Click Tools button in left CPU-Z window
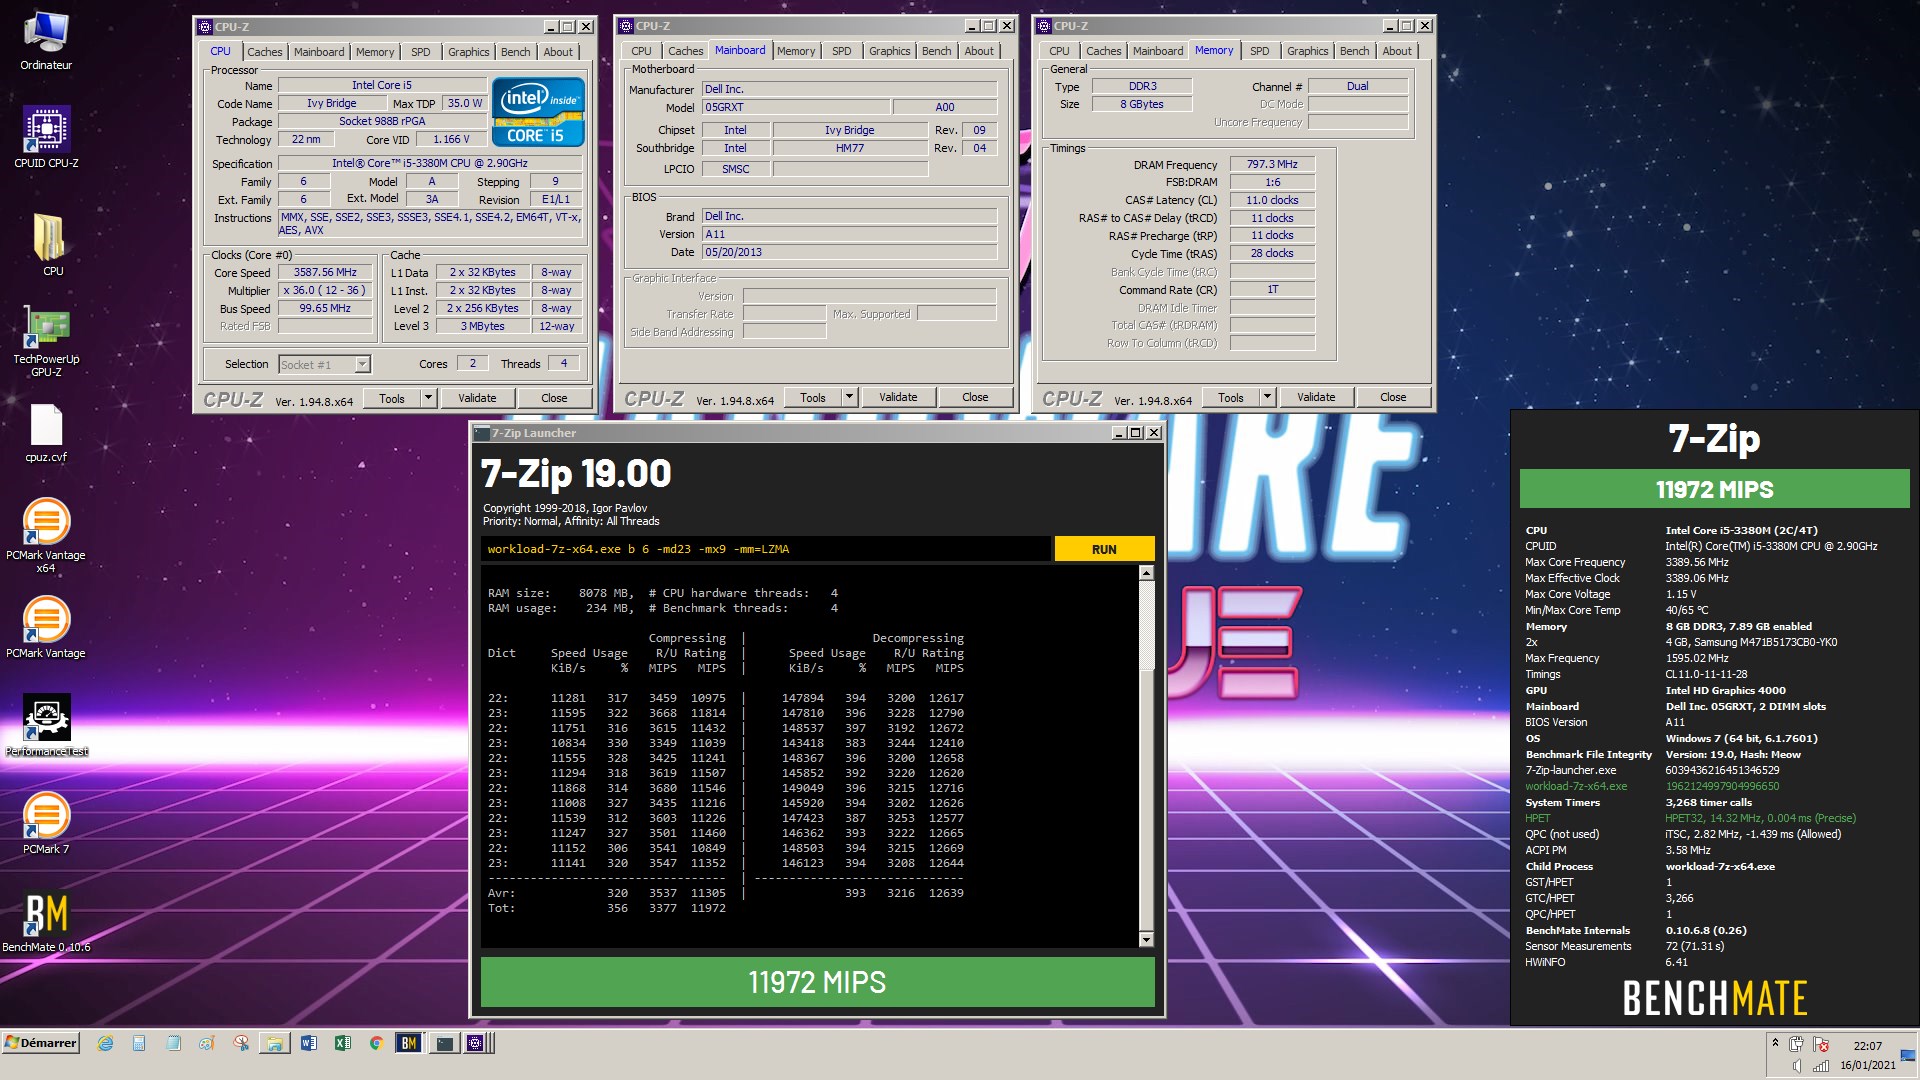1920x1080 pixels. 392,398
